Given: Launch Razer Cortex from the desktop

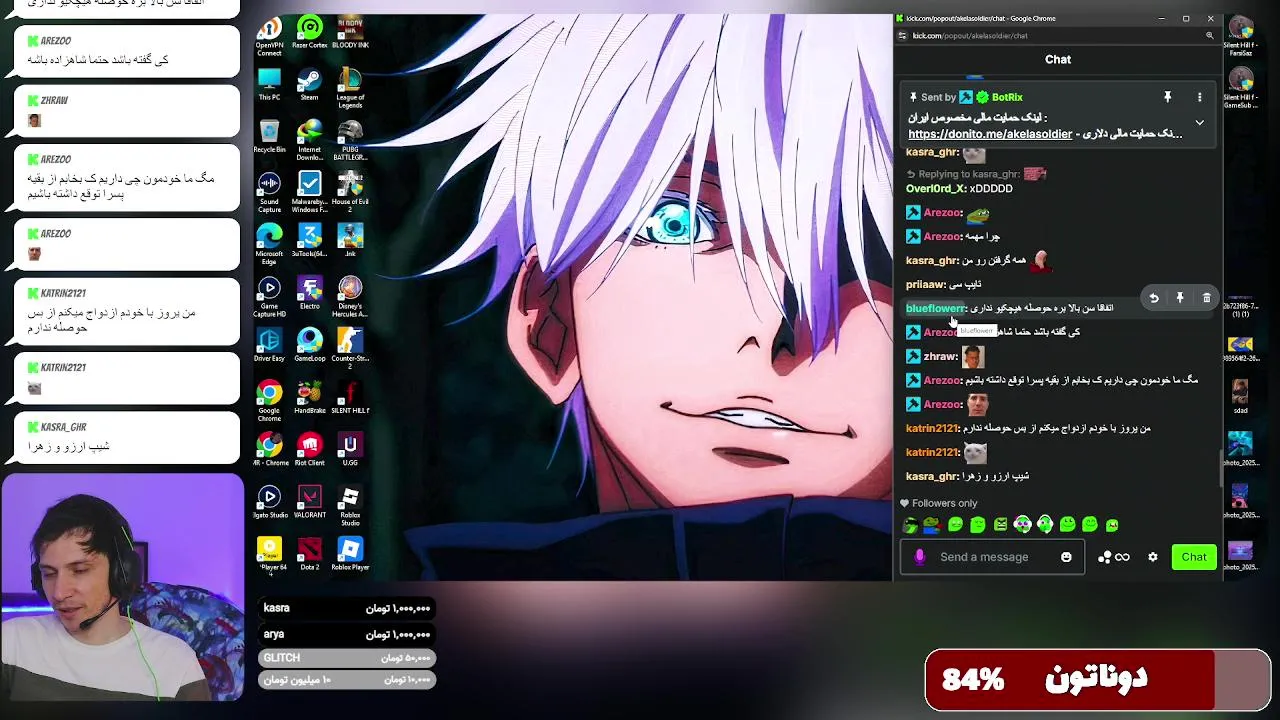Looking at the screenshot, I should point(310,33).
